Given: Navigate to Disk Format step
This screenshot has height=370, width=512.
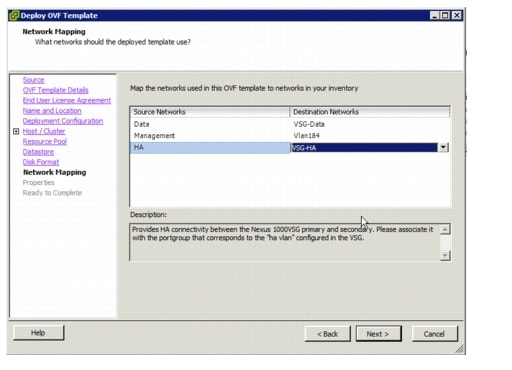Looking at the screenshot, I should click(x=41, y=162).
